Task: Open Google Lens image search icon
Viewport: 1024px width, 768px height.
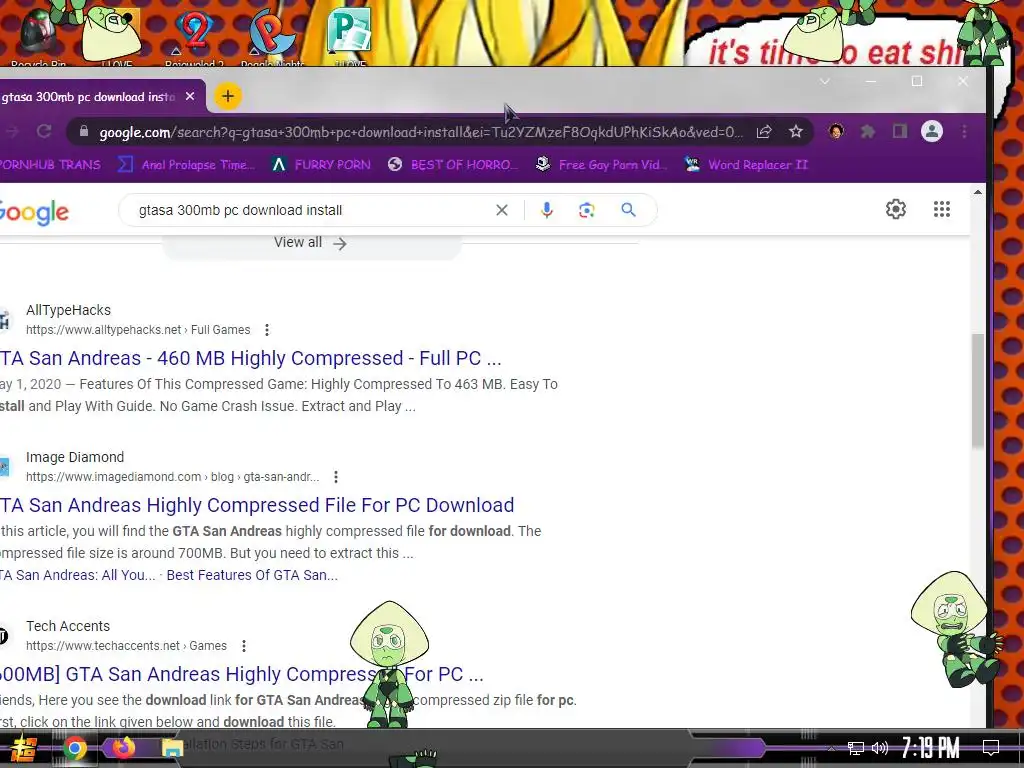Action: (x=586, y=210)
